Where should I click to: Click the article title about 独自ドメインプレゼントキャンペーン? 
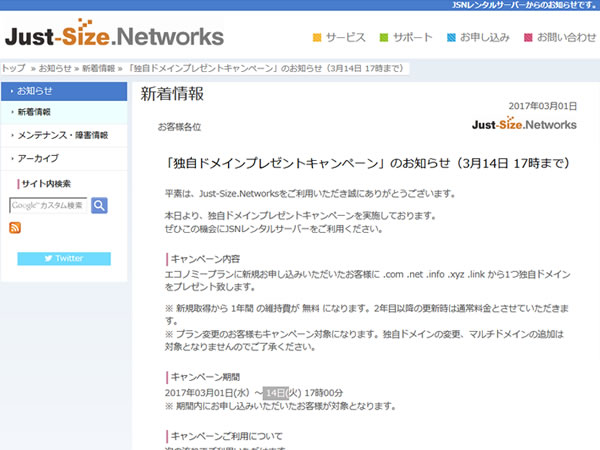click(x=367, y=163)
